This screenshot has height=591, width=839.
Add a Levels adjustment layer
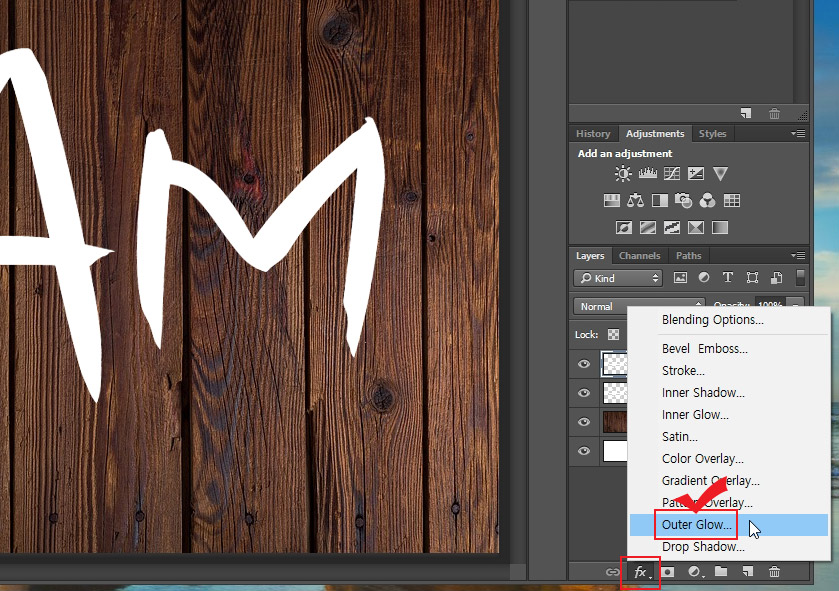[x=647, y=174]
